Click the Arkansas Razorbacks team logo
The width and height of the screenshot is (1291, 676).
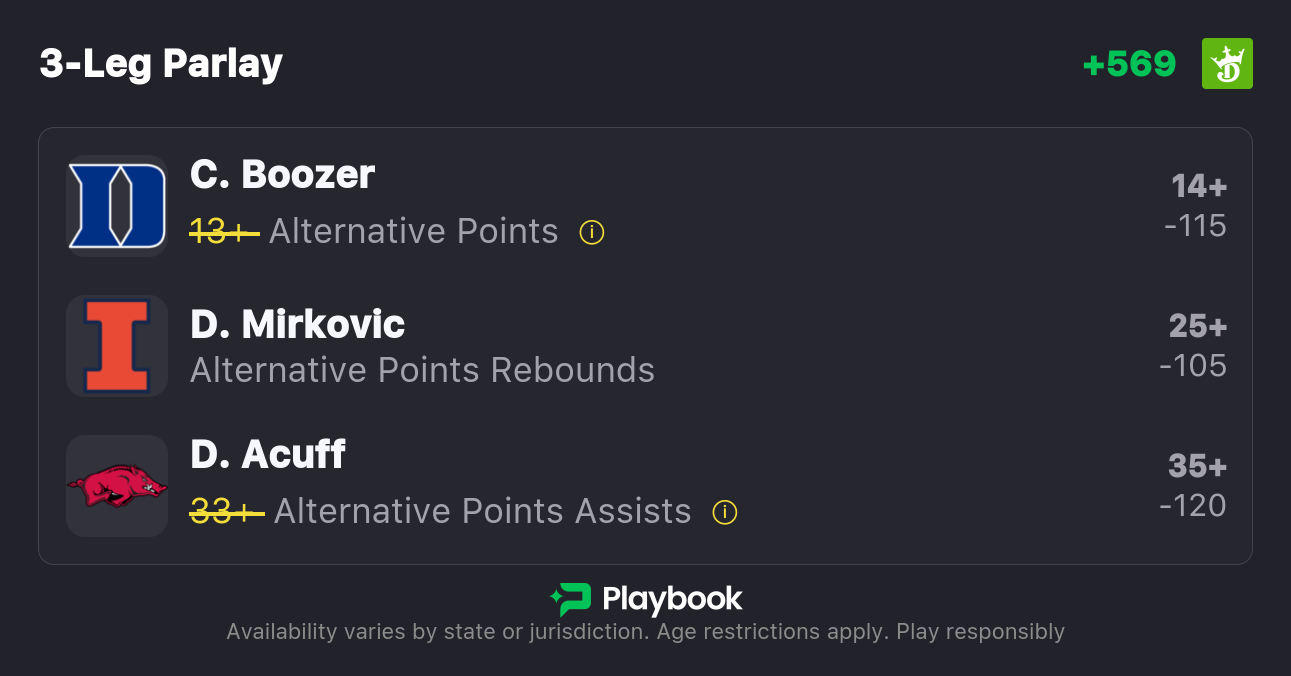[x=116, y=486]
